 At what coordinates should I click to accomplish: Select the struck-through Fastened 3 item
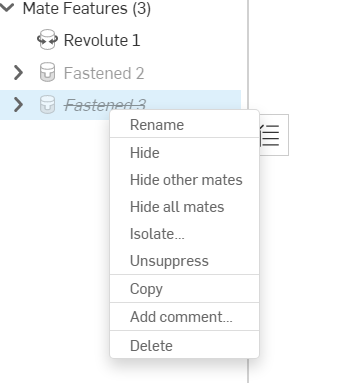[105, 104]
